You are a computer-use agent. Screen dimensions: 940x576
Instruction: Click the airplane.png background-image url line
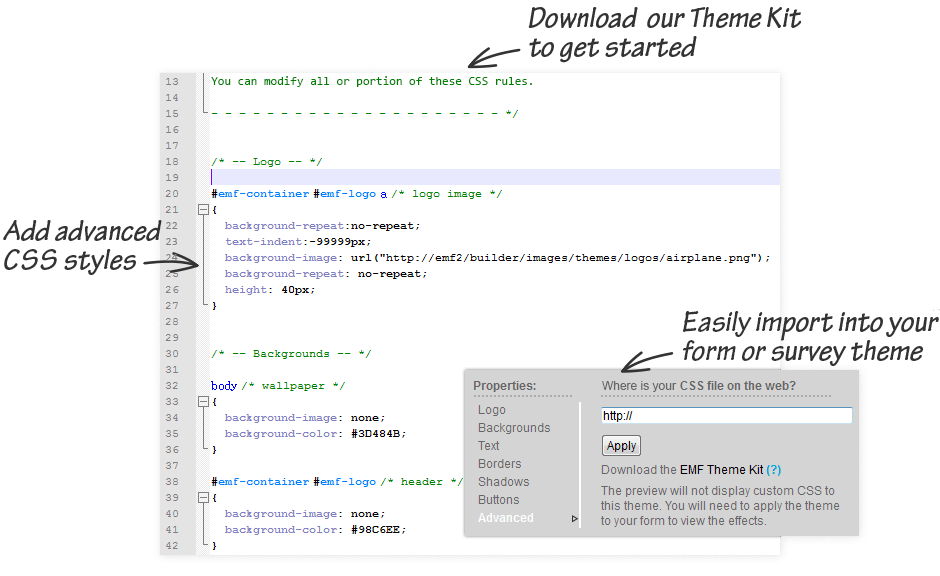498,258
